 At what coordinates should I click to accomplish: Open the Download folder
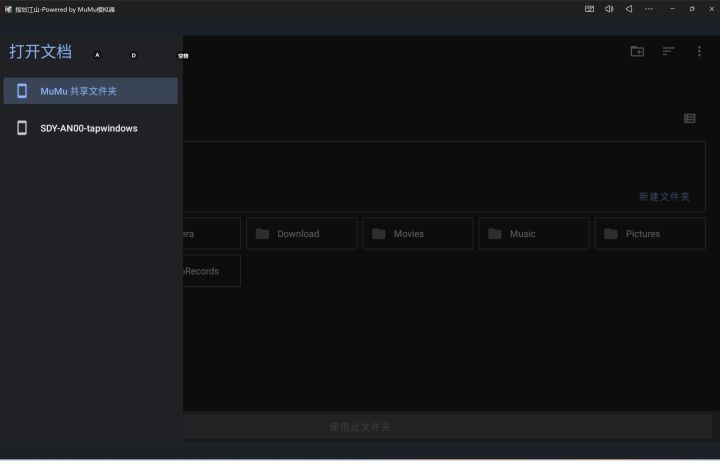pyautogui.click(x=302, y=234)
